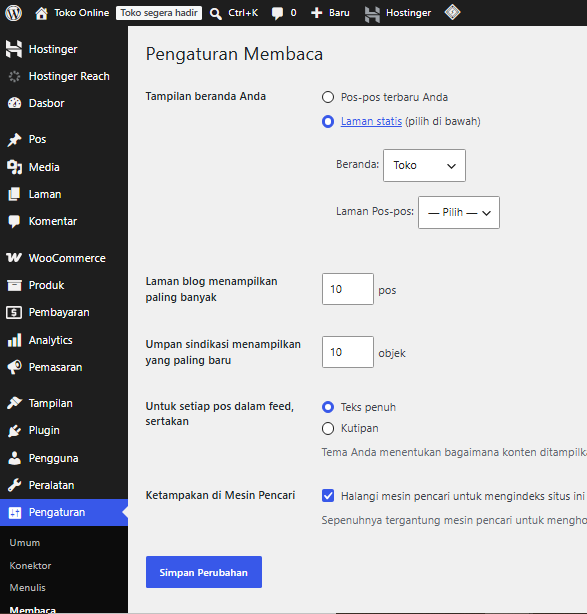Click the diamond icon in admin bar

tap(452, 13)
